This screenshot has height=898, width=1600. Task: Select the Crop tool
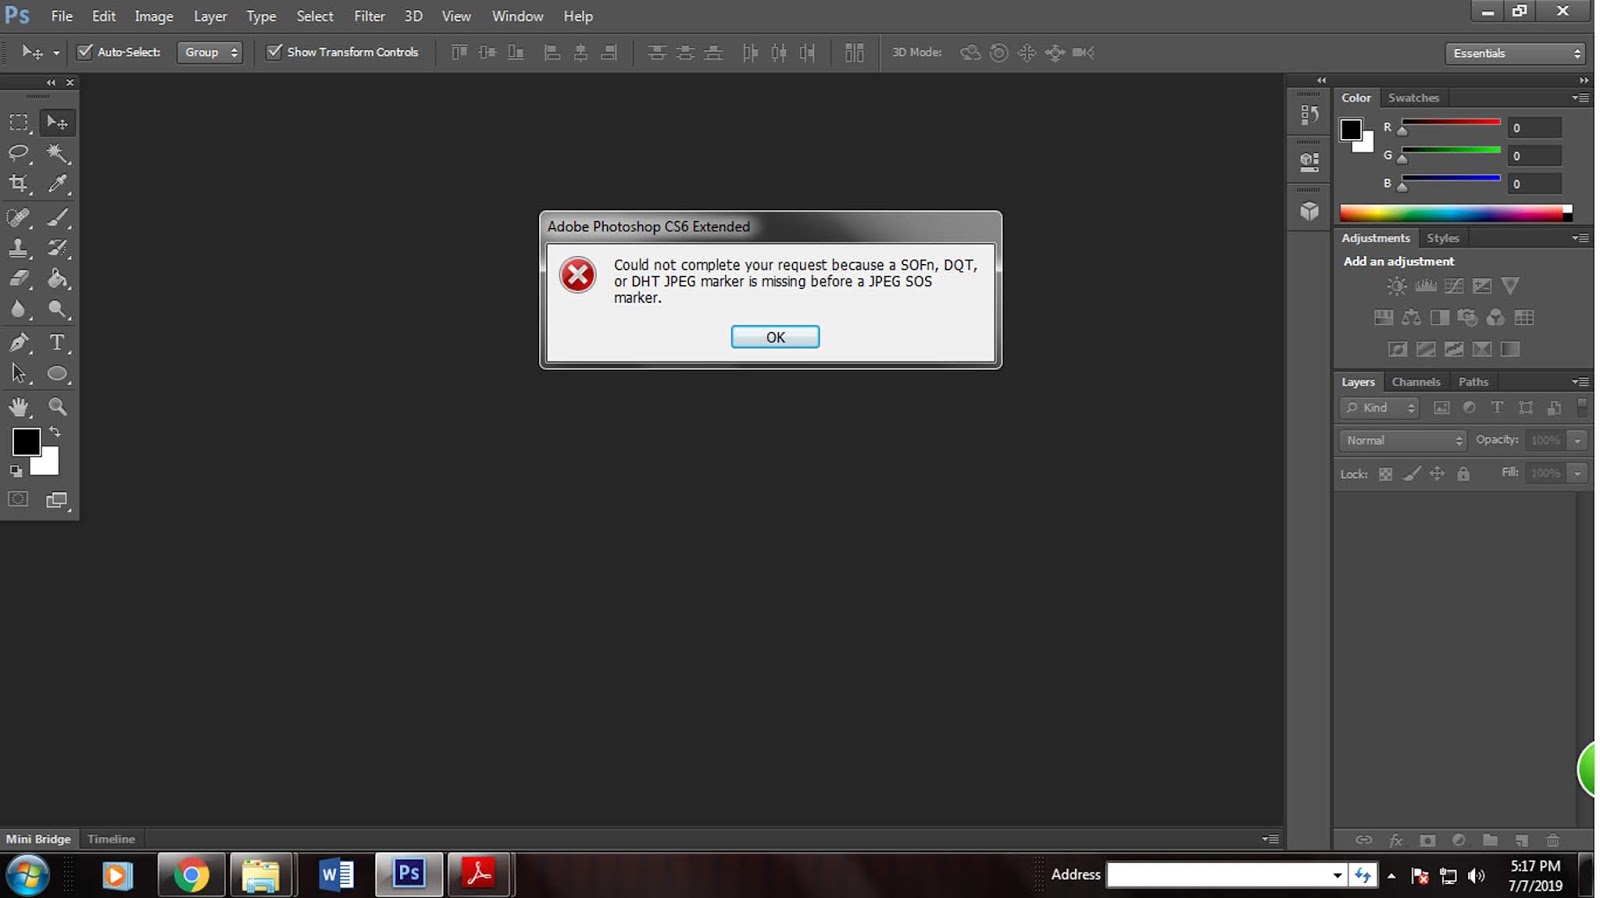click(x=19, y=184)
